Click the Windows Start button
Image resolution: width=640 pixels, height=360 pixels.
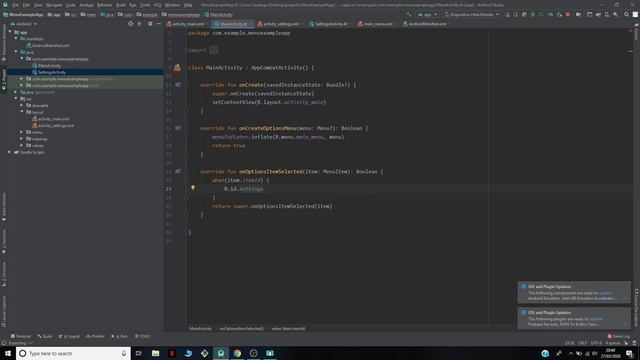coord(8,353)
